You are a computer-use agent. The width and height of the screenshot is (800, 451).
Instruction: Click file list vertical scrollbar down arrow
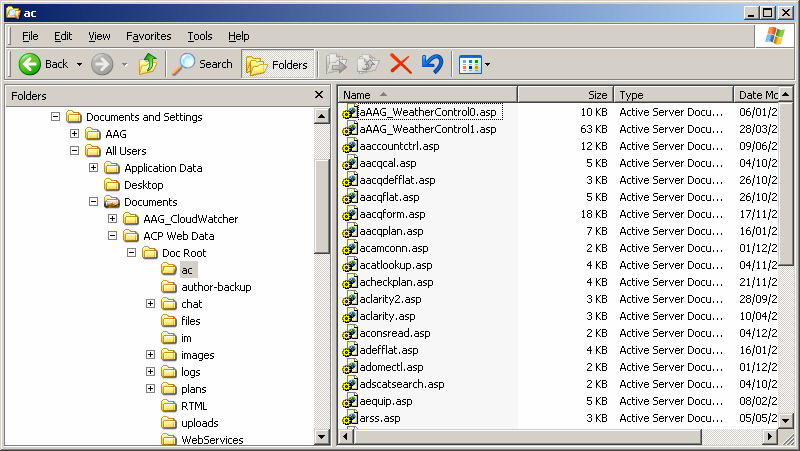click(786, 421)
